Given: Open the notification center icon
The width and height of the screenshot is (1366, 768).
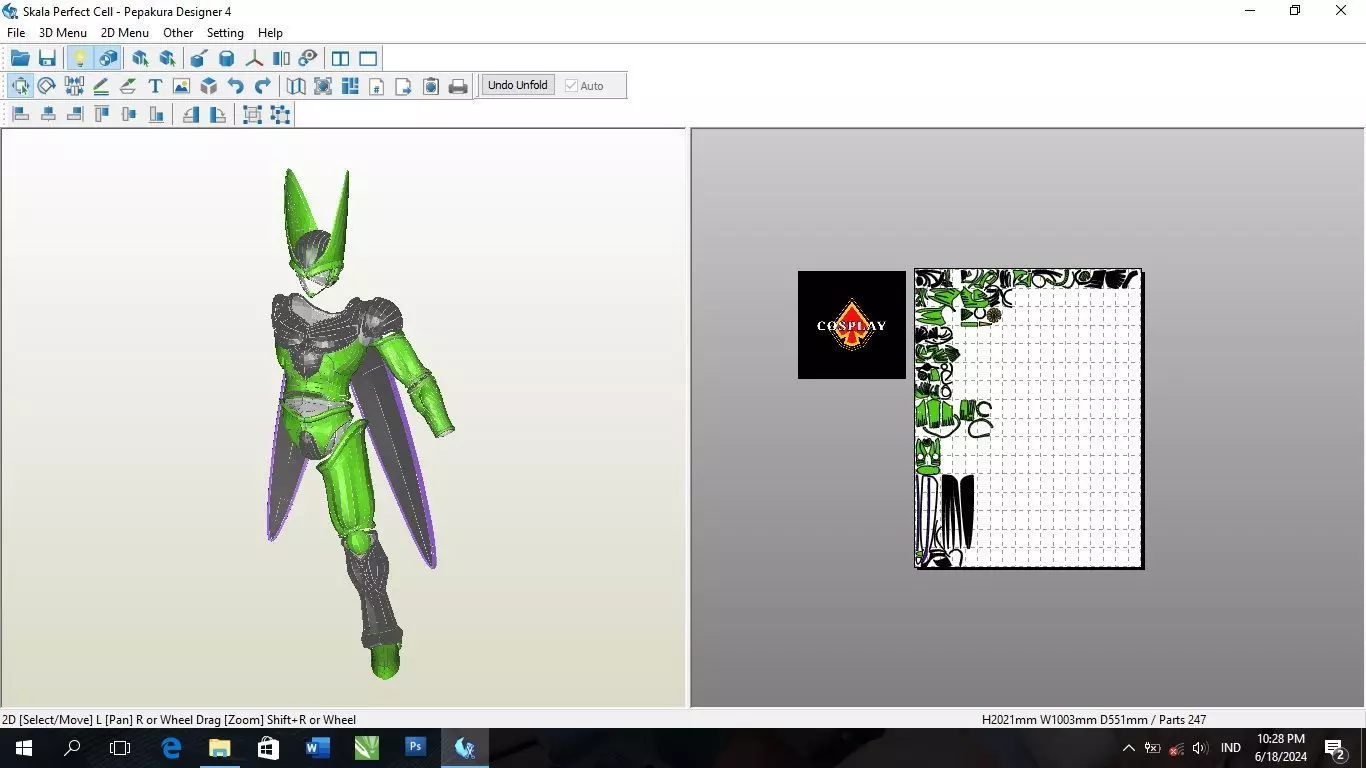Looking at the screenshot, I should (1335, 748).
